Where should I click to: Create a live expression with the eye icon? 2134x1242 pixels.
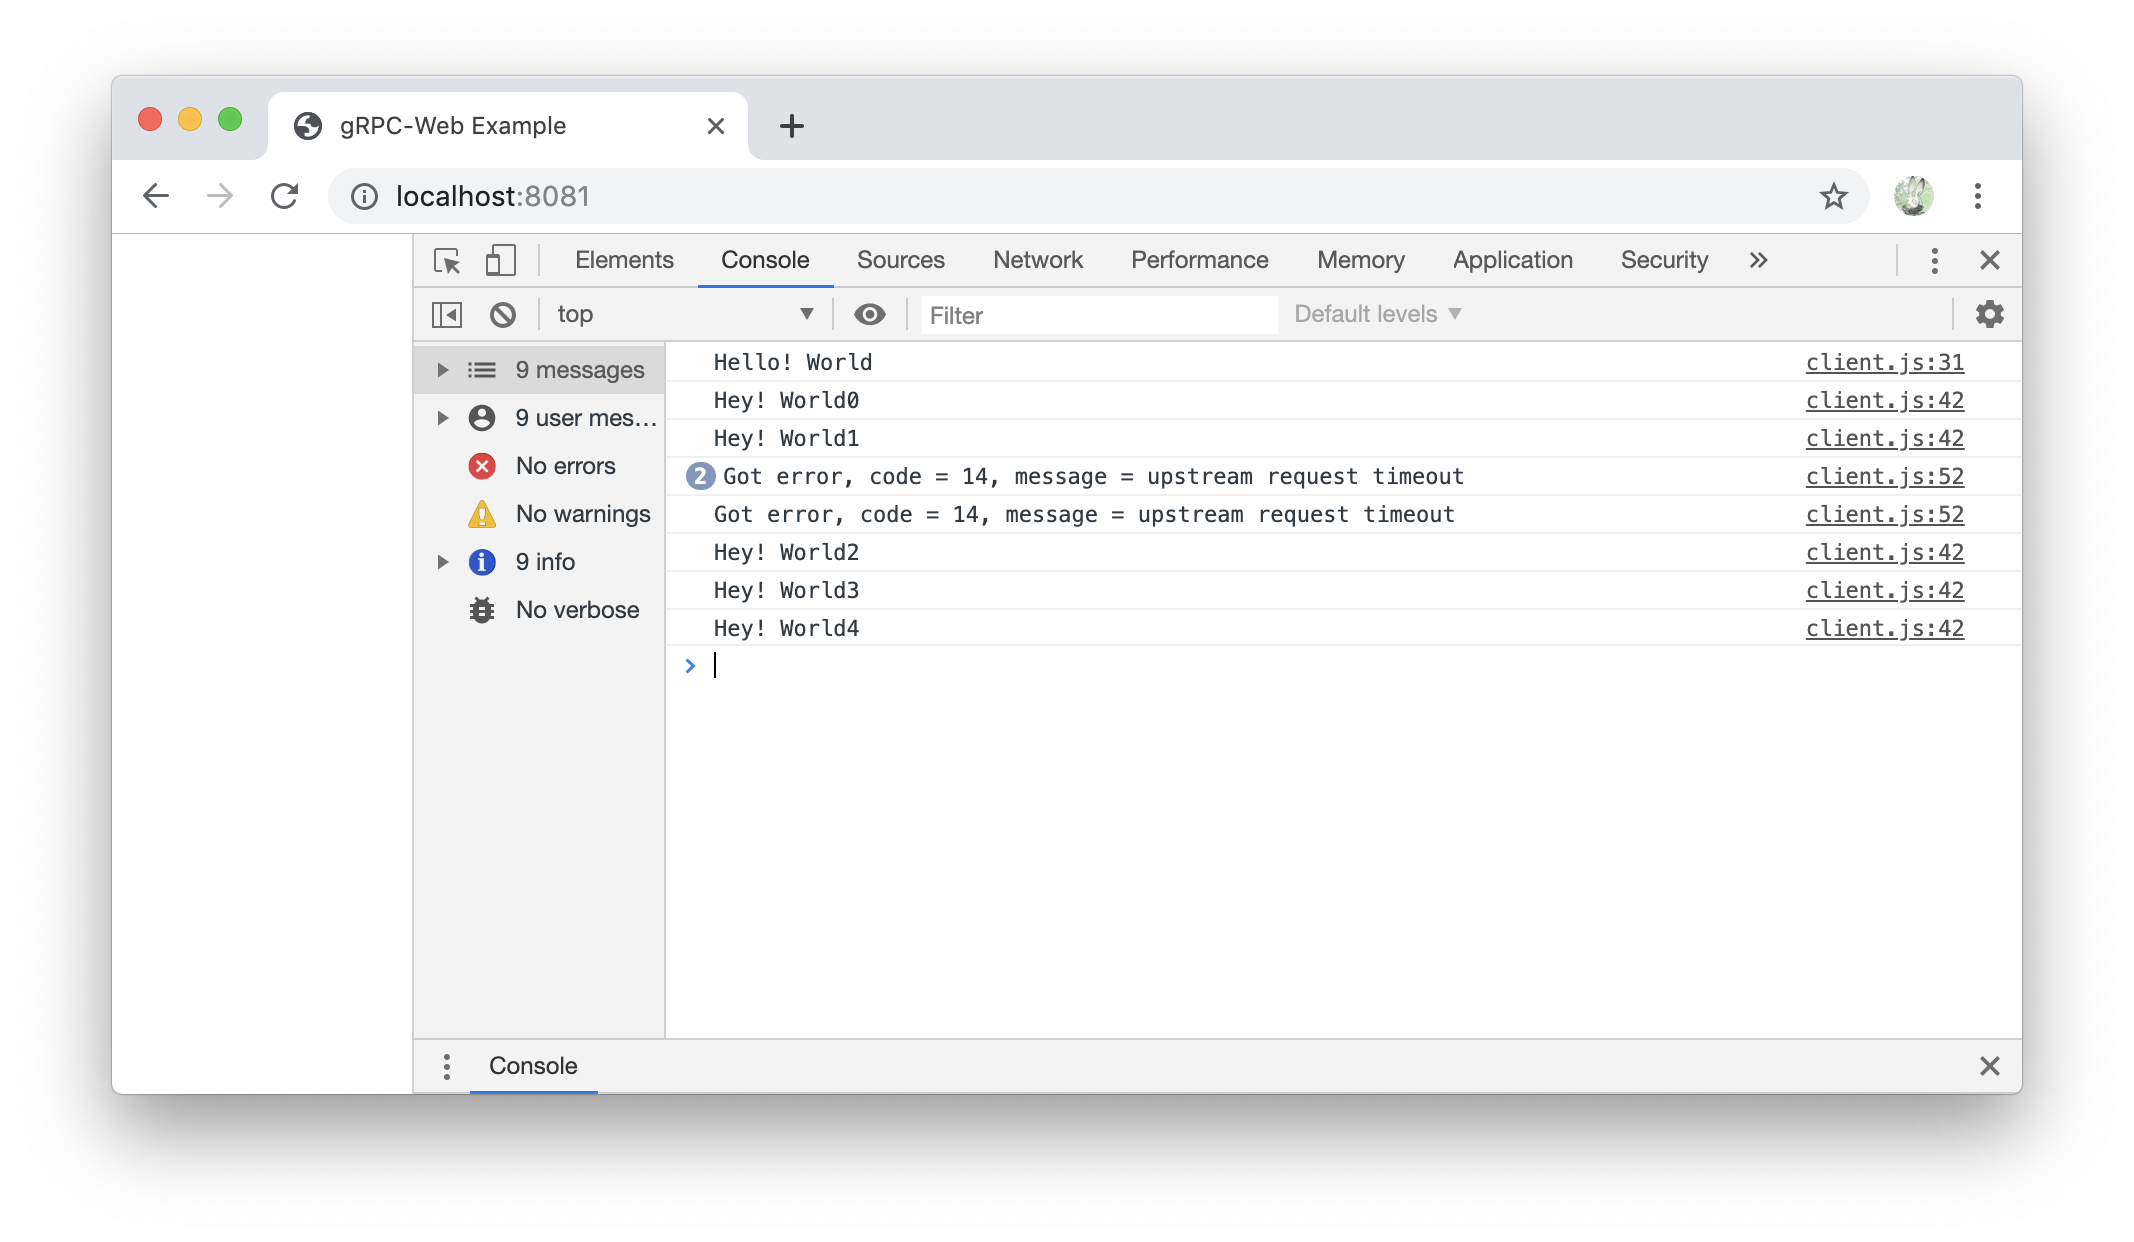(x=869, y=313)
